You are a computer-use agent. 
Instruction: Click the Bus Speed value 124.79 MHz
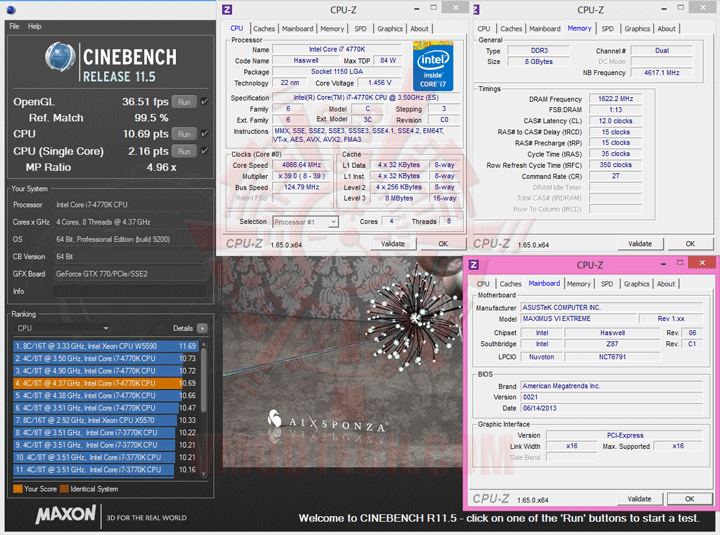(302, 187)
